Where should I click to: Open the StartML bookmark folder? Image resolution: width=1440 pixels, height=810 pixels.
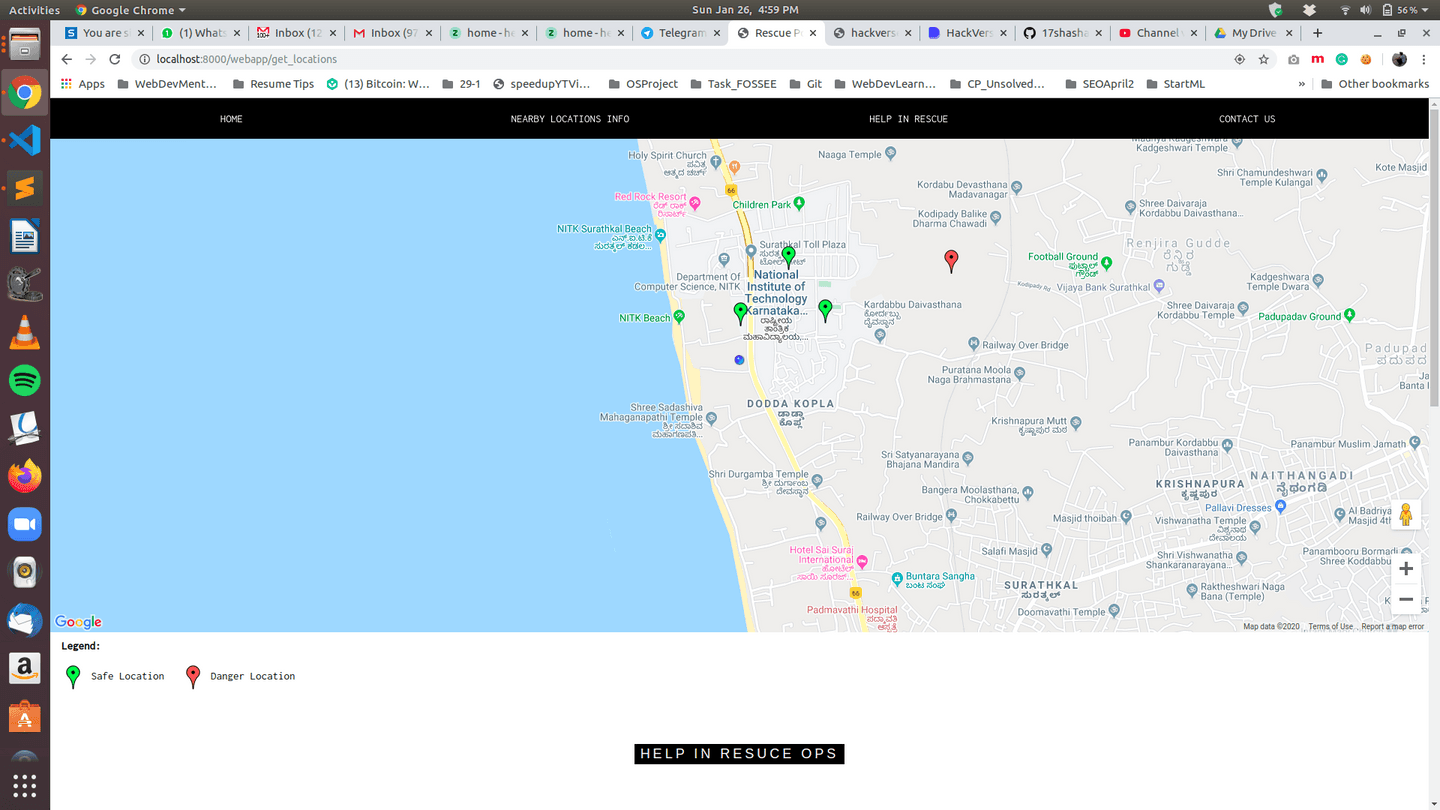pos(1175,84)
